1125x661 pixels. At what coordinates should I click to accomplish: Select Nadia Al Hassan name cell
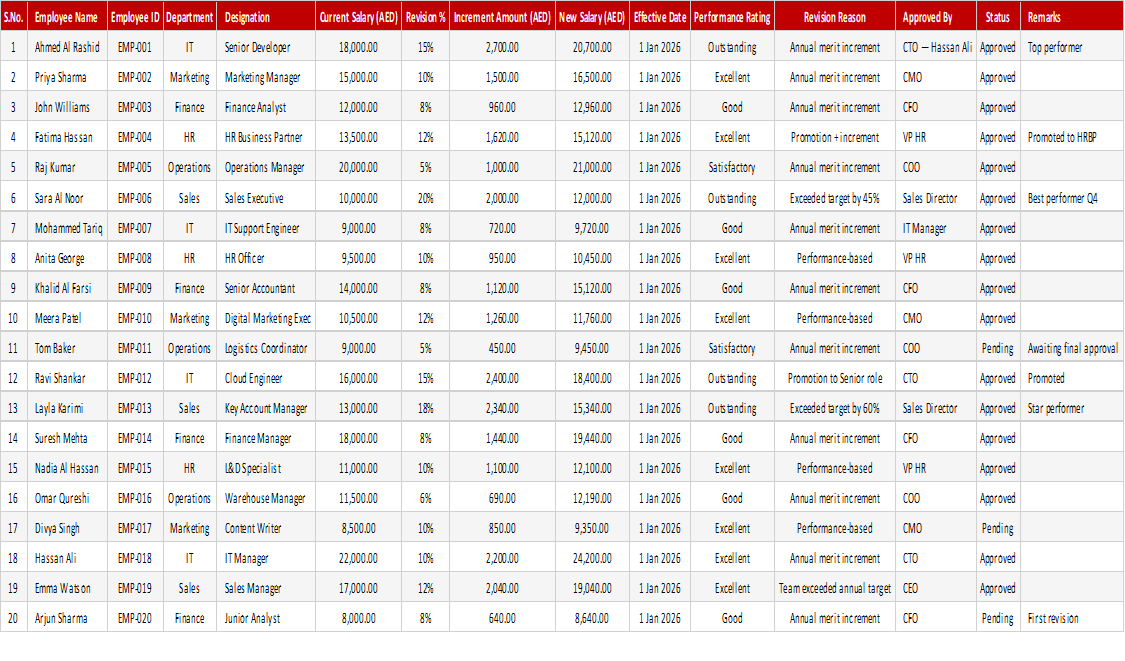[x=66, y=469]
